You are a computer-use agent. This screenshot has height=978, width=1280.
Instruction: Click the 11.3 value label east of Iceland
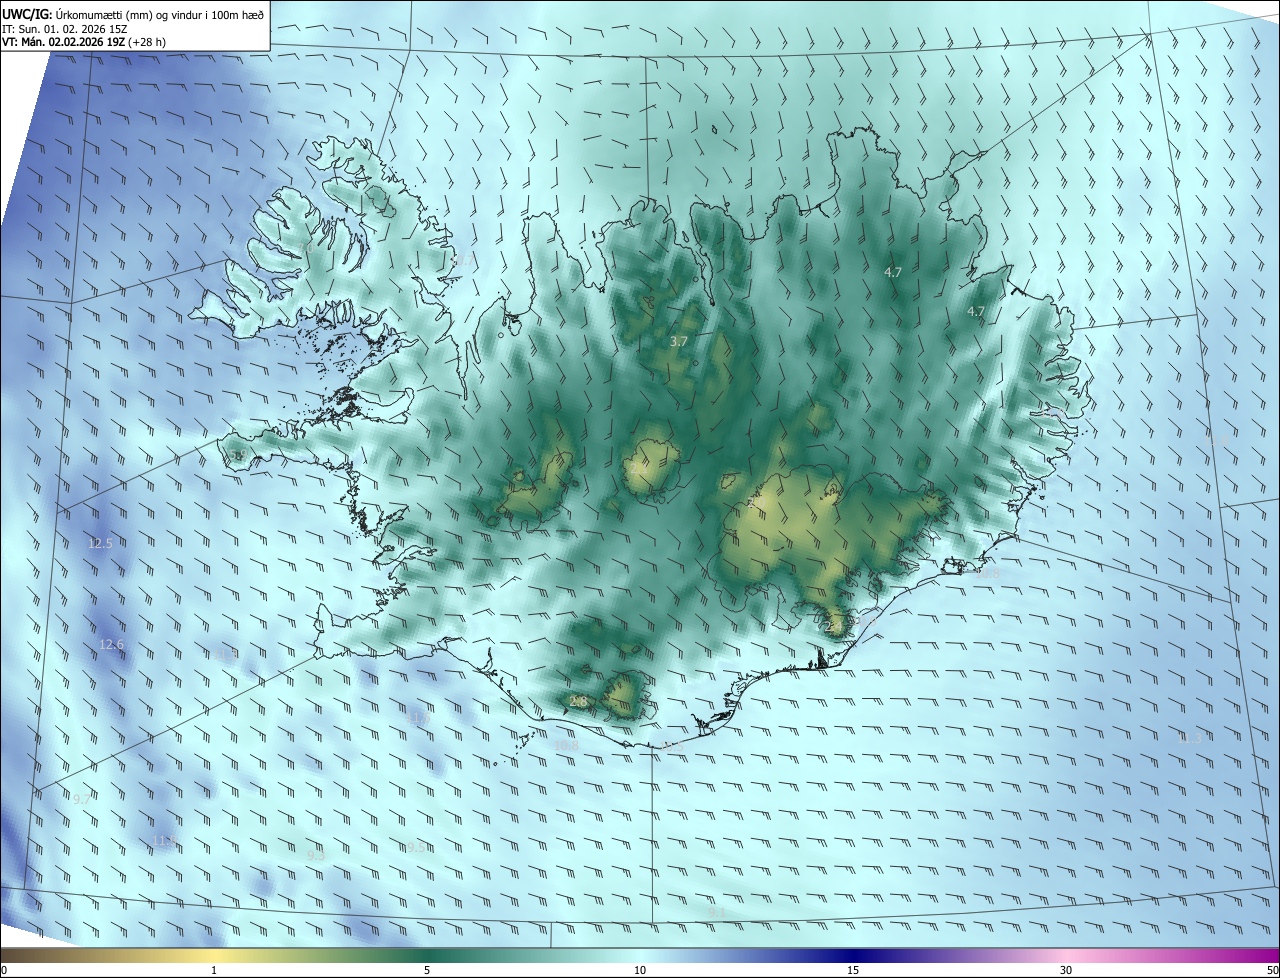[x=1189, y=738]
